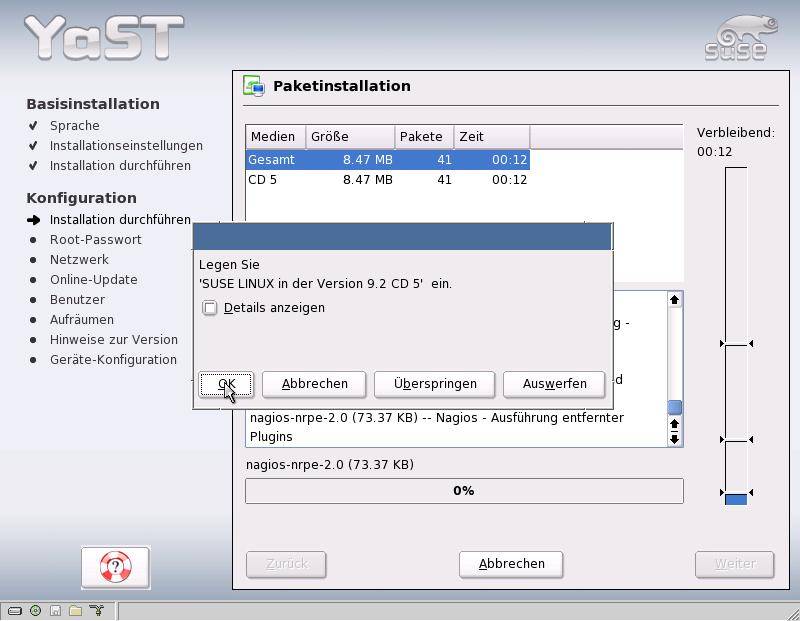Click the Paketinstallation header icon
The image size is (800, 621).
pyautogui.click(x=254, y=86)
